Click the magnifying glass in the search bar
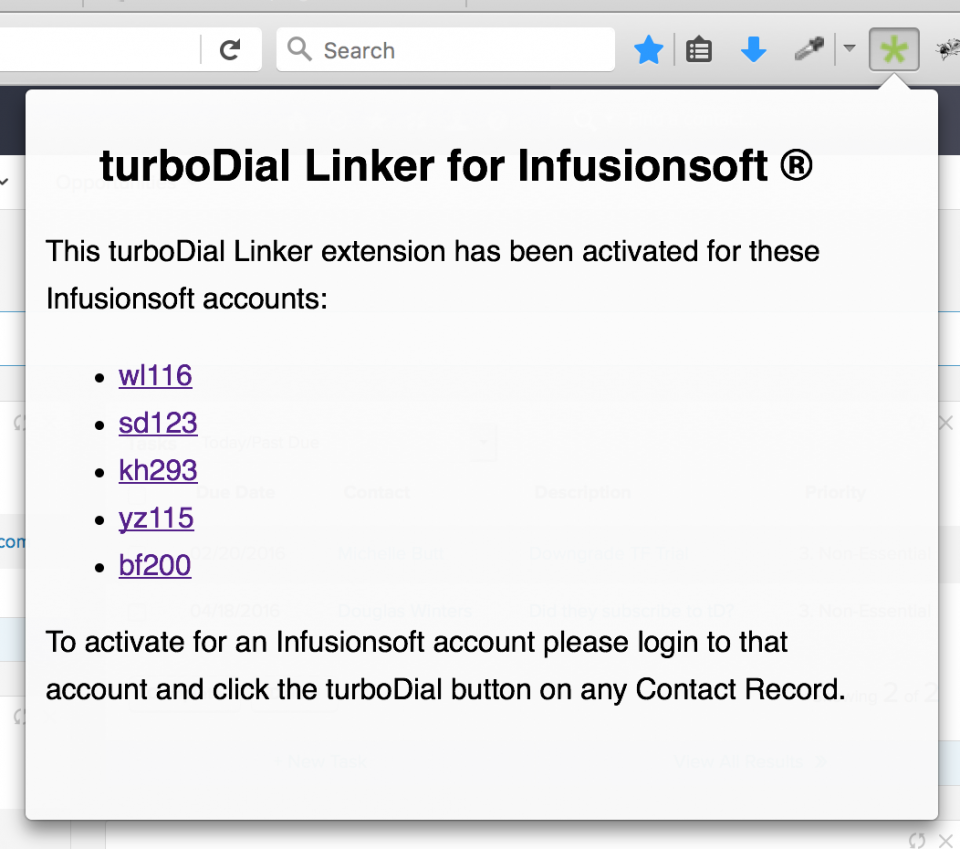Screen dimensions: 960x849 point(299,49)
